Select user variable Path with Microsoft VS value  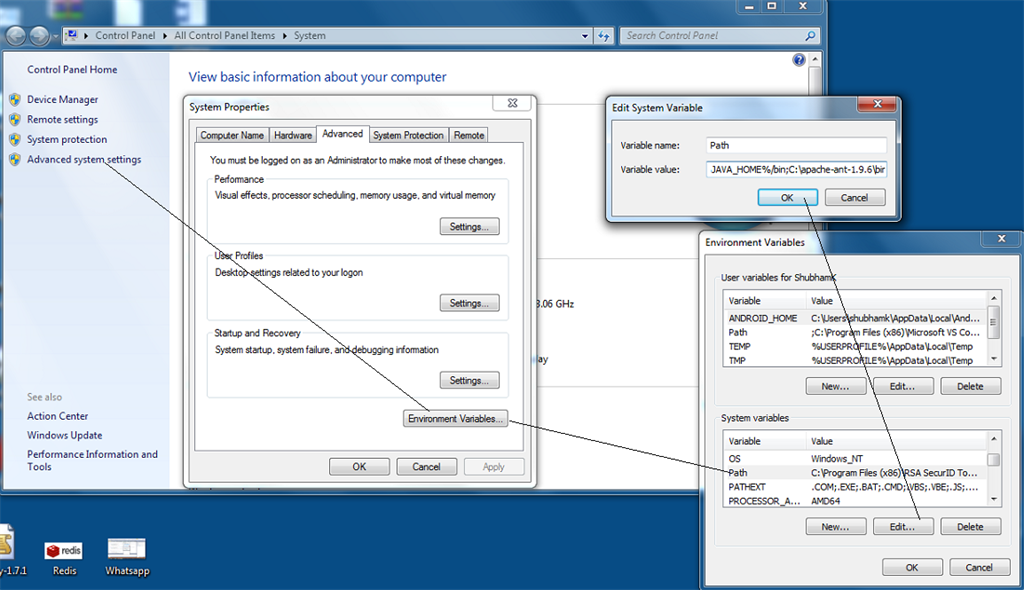(x=854, y=333)
